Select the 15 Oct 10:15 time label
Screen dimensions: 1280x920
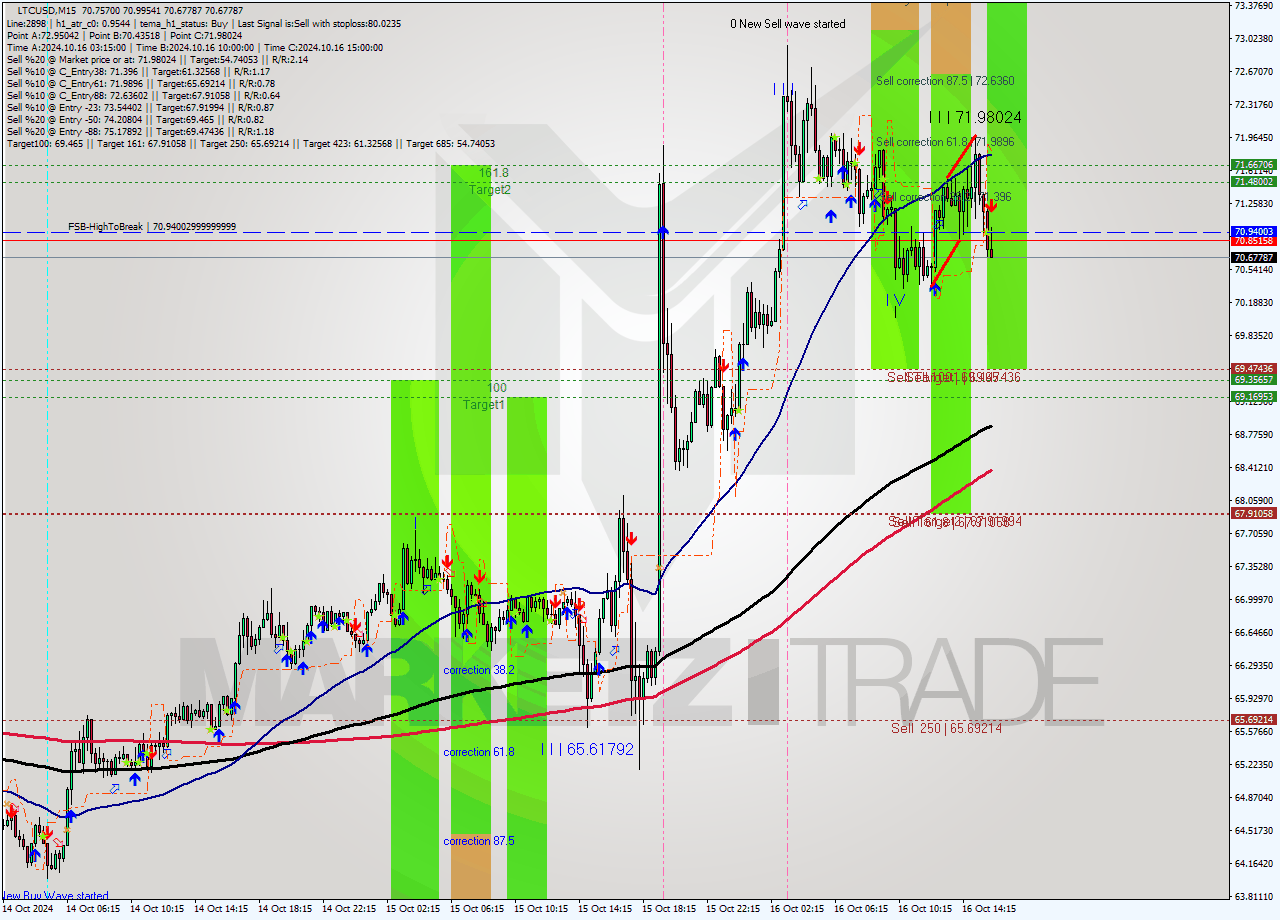click(541, 909)
